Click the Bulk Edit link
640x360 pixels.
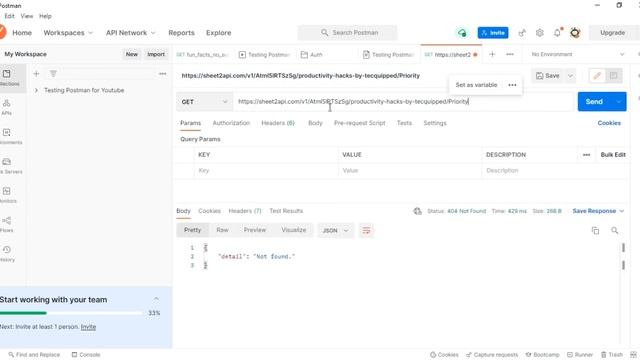click(x=613, y=155)
